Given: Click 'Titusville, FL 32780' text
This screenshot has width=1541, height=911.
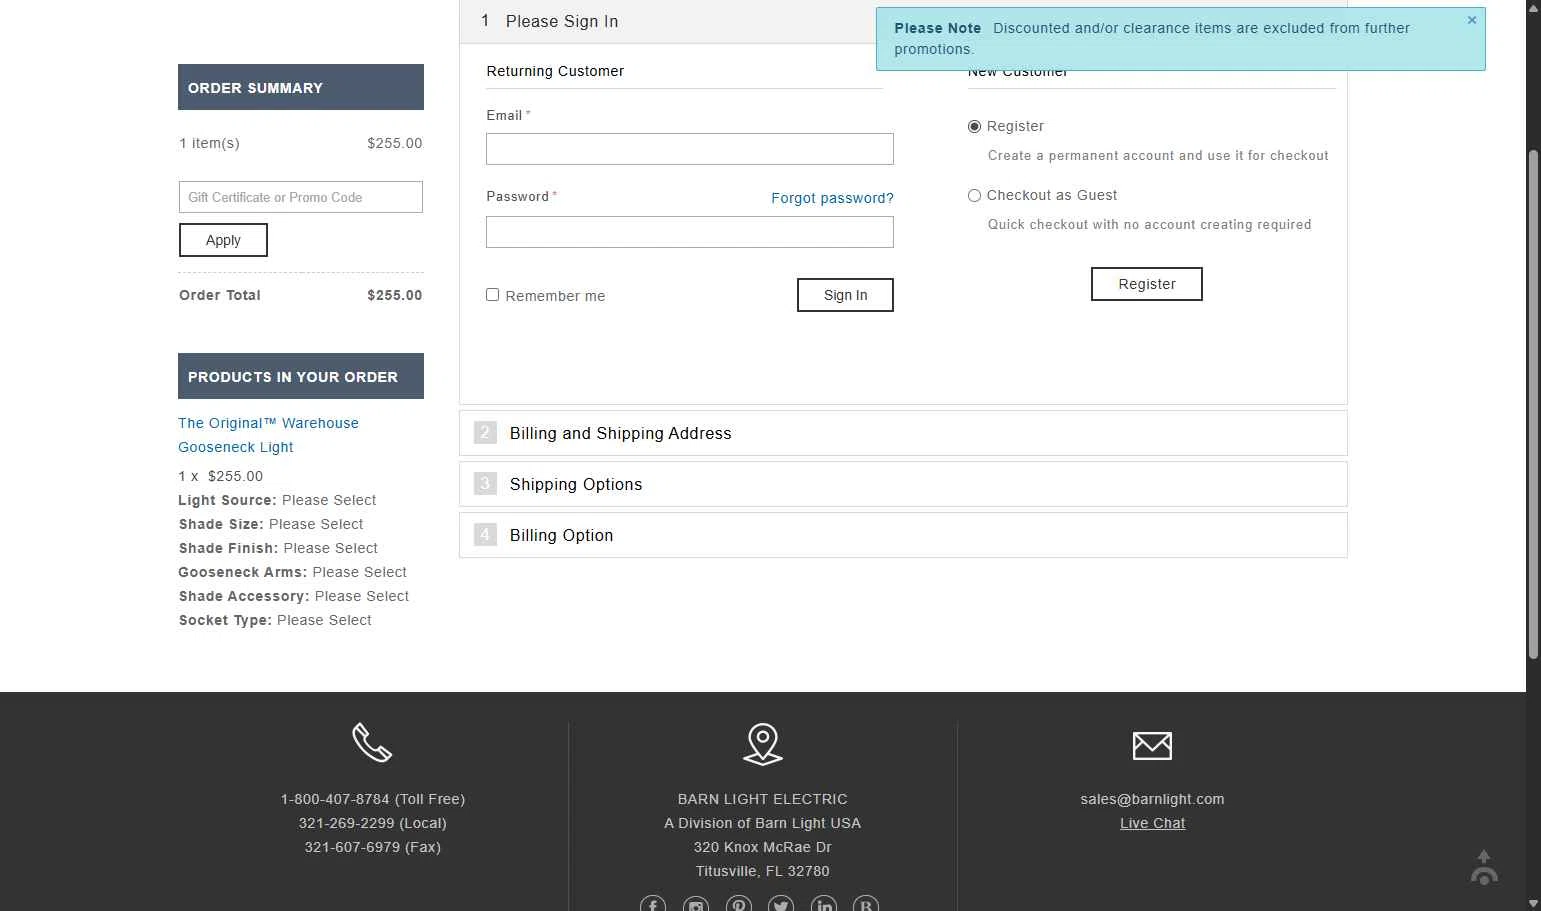Looking at the screenshot, I should 763,871.
